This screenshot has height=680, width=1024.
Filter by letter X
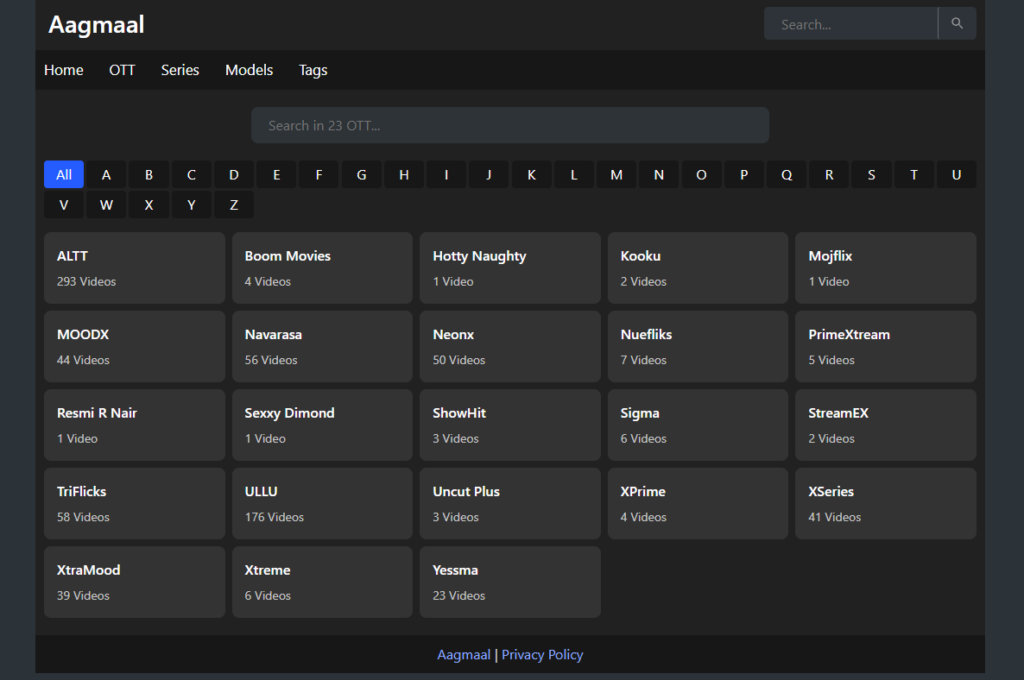coord(149,205)
